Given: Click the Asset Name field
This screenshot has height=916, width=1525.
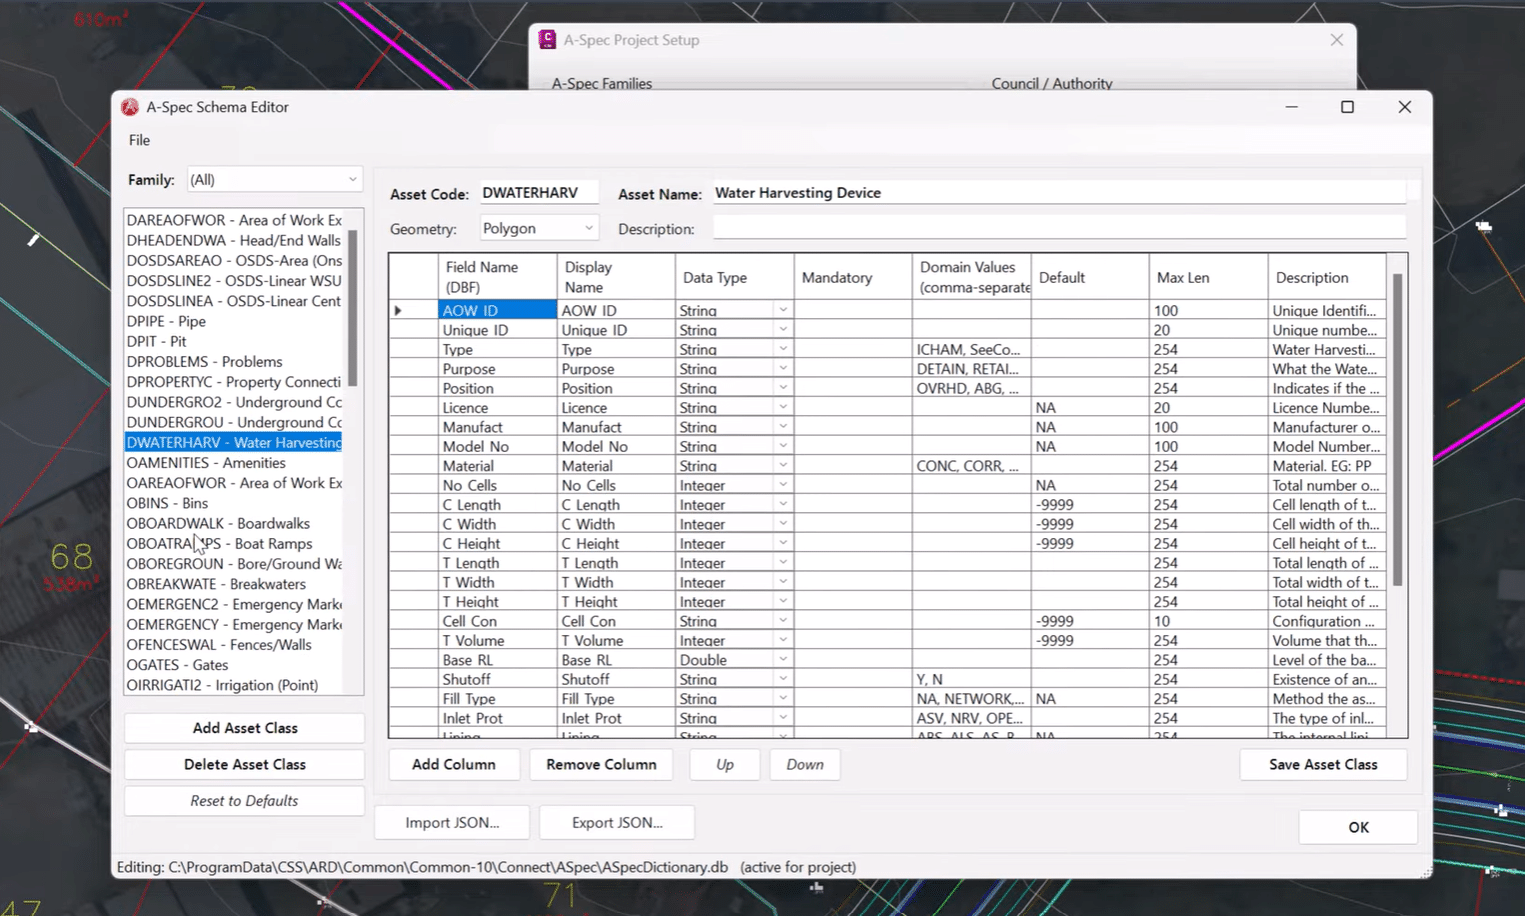Looking at the screenshot, I should pyautogui.click(x=1059, y=193).
